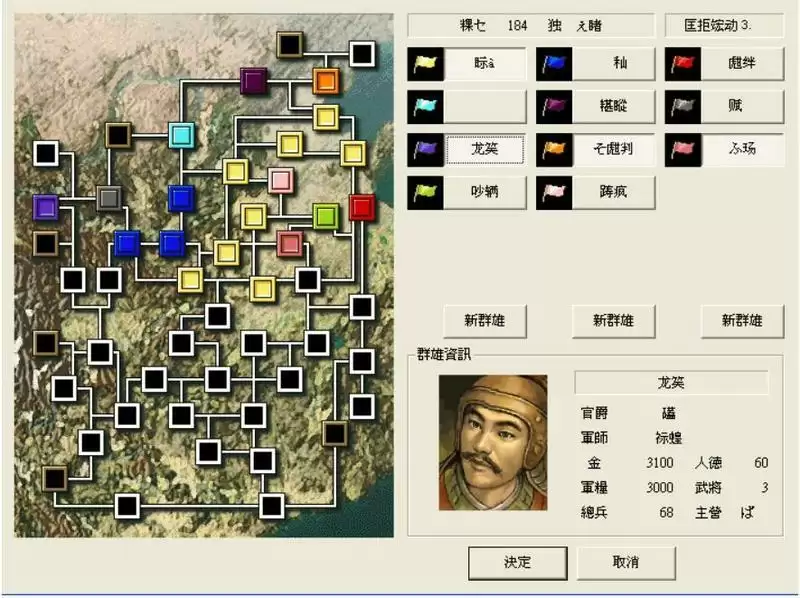
Task: Click the red flag icon beside 氍绊
Action: (x=680, y=64)
